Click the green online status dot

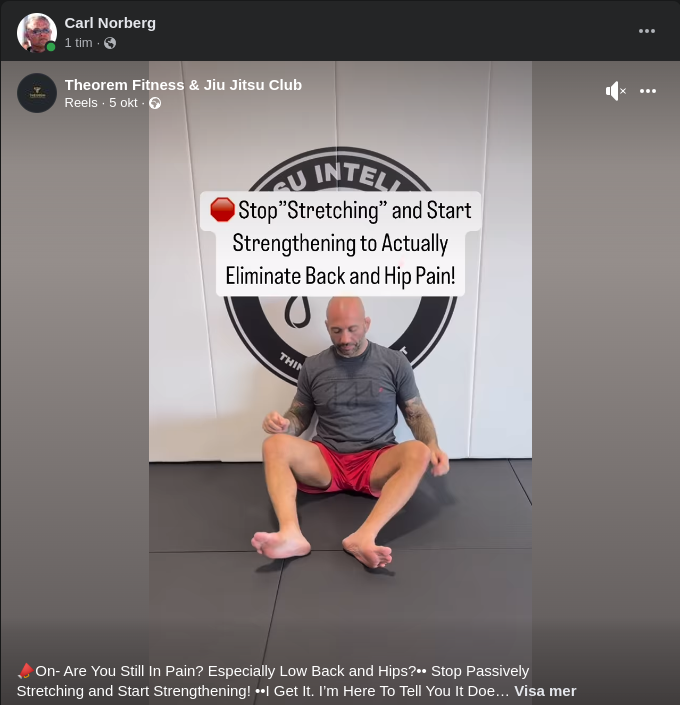pos(51,47)
